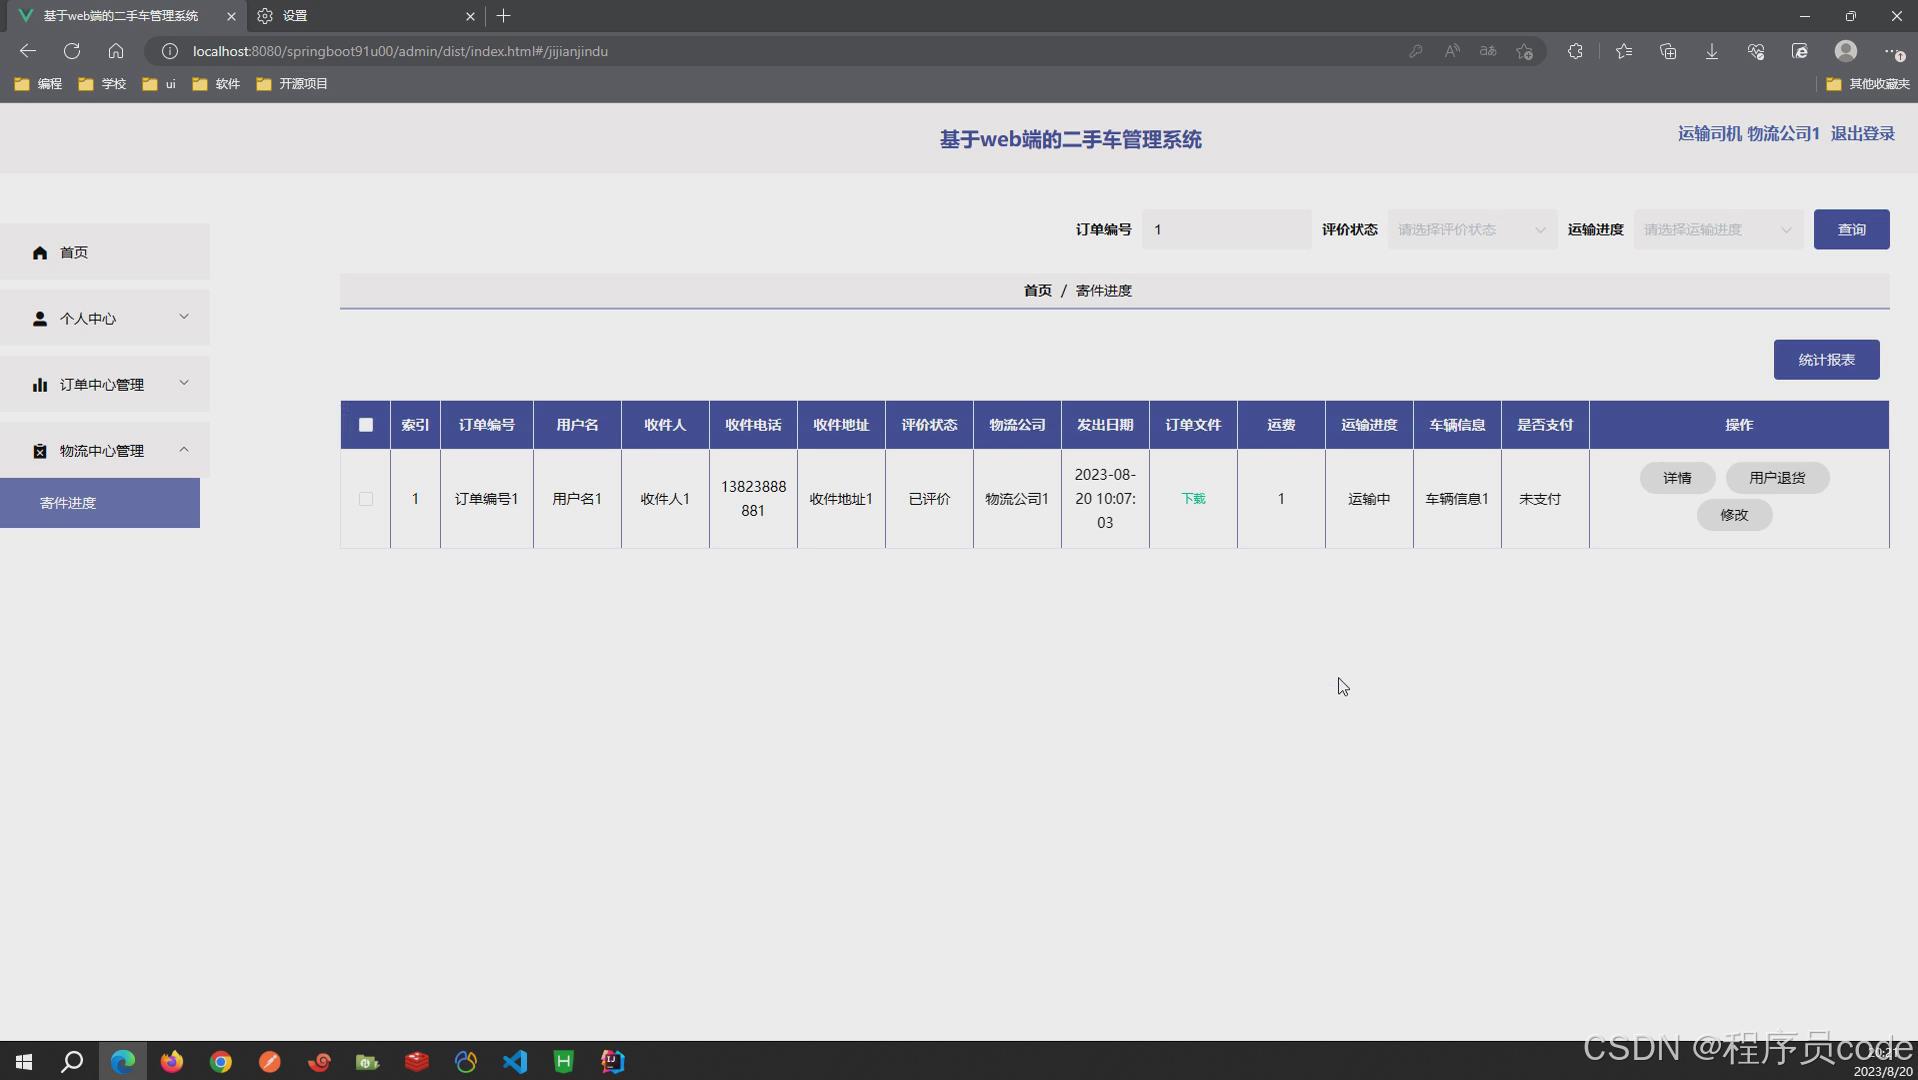This screenshot has width=1918, height=1080.
Task: Open HBuilder green H taskbar icon
Action: (x=564, y=1061)
